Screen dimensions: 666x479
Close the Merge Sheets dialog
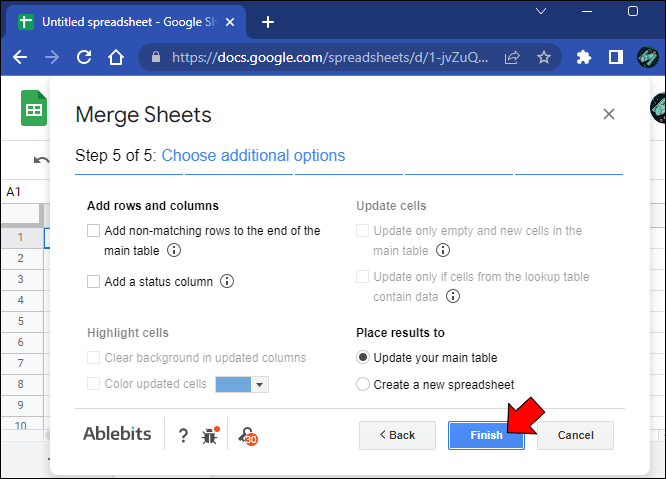(x=608, y=115)
